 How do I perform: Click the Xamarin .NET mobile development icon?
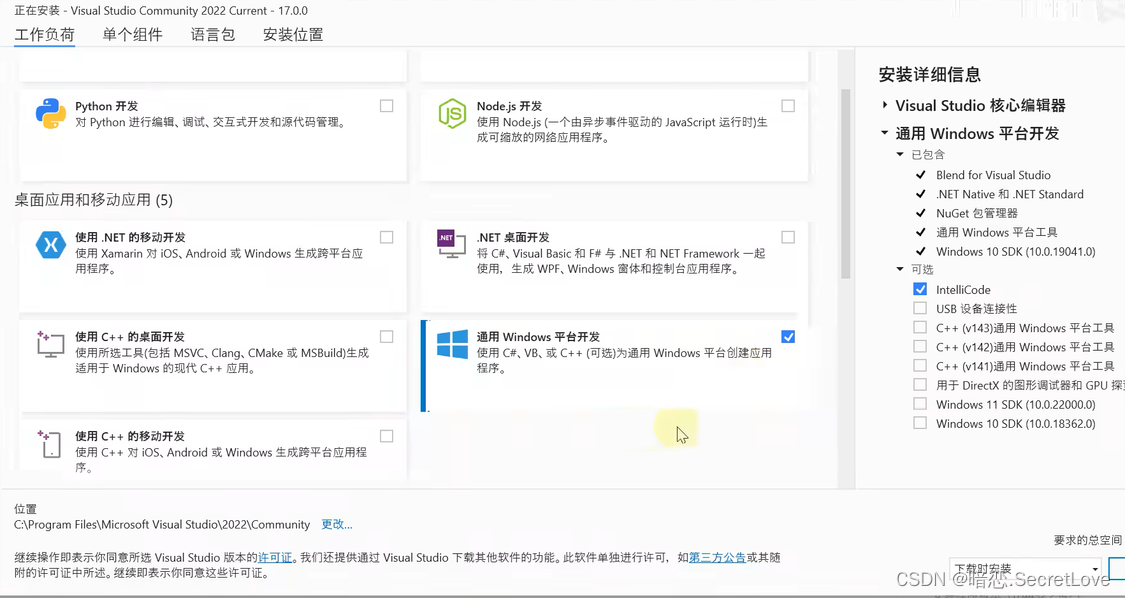50,245
